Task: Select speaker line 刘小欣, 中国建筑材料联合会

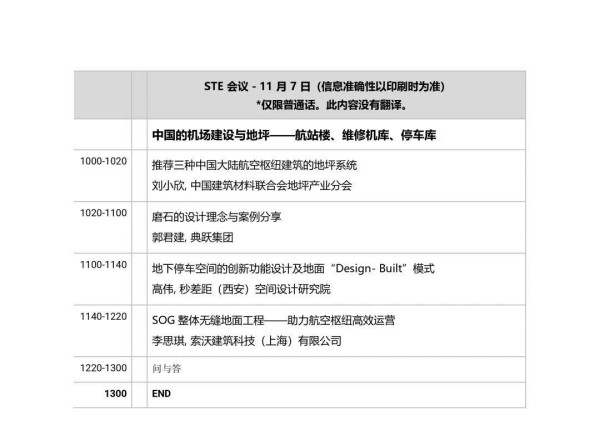Action: pos(250,186)
